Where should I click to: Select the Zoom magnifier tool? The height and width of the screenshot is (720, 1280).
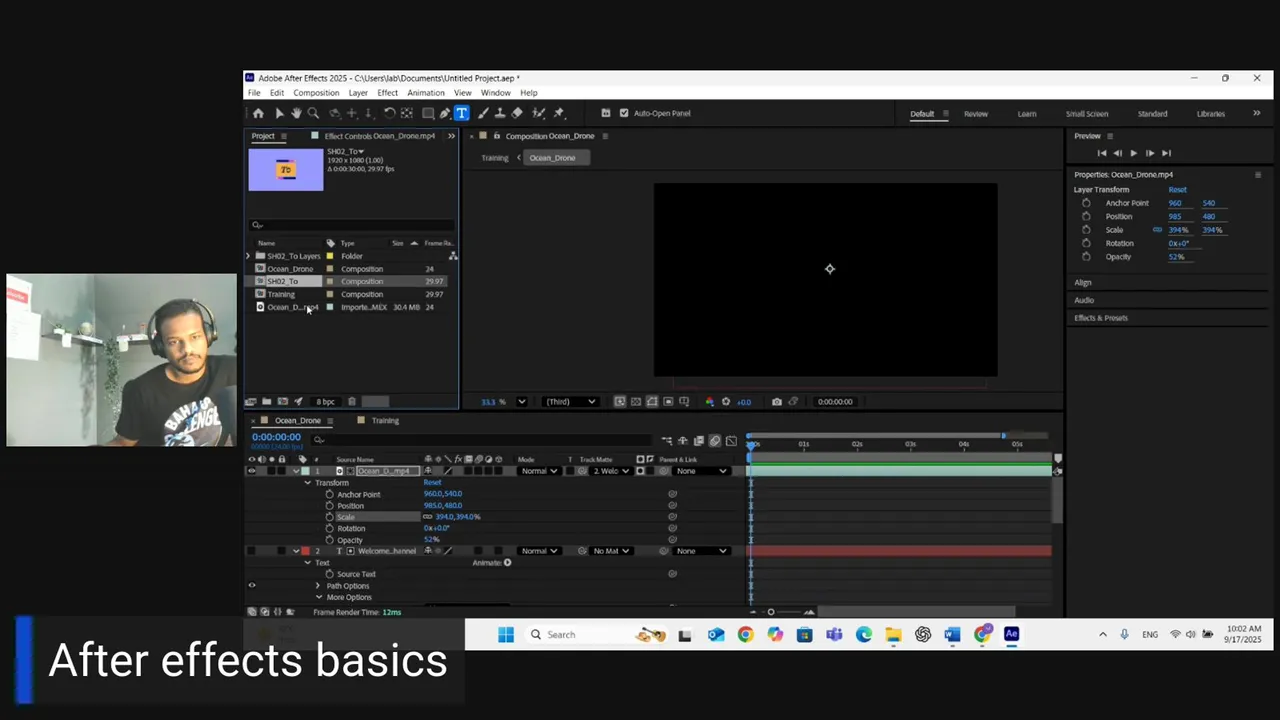[x=313, y=113]
